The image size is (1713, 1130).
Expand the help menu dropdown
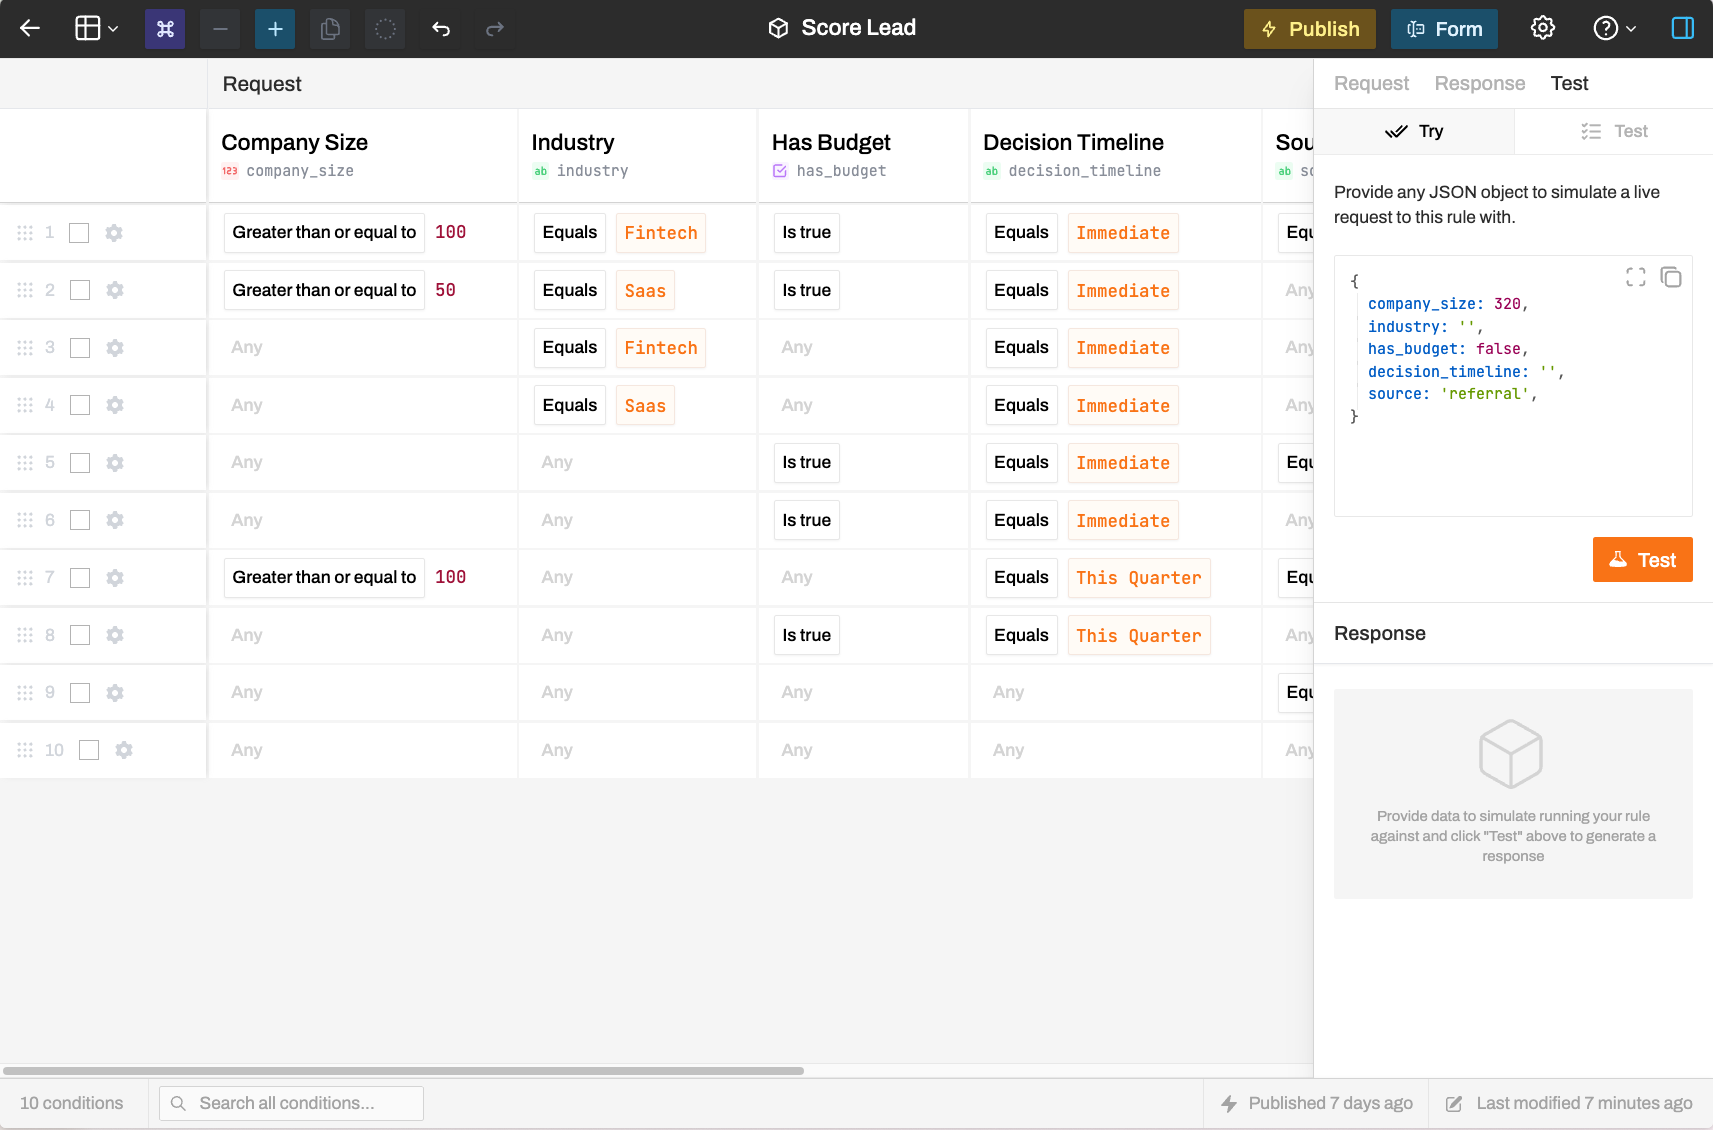[1614, 28]
